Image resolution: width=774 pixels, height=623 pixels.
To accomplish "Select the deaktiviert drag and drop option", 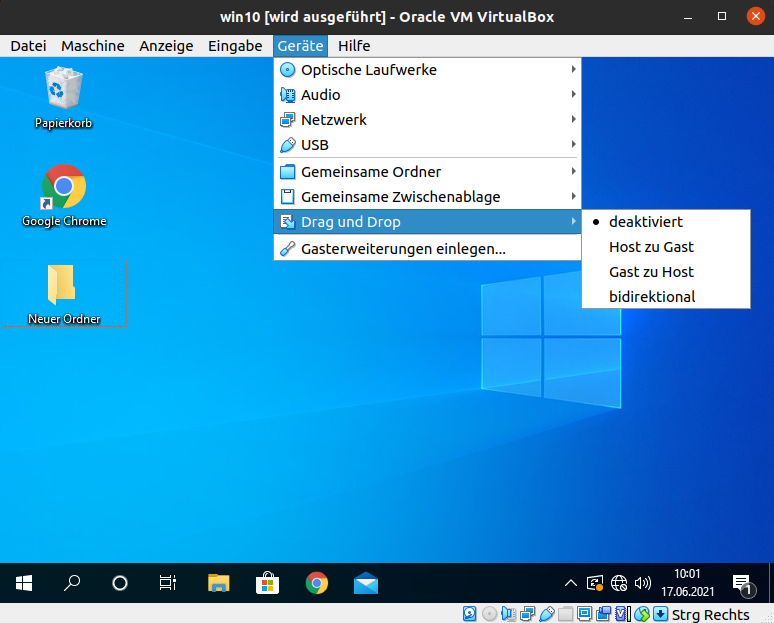I will 645,222.
